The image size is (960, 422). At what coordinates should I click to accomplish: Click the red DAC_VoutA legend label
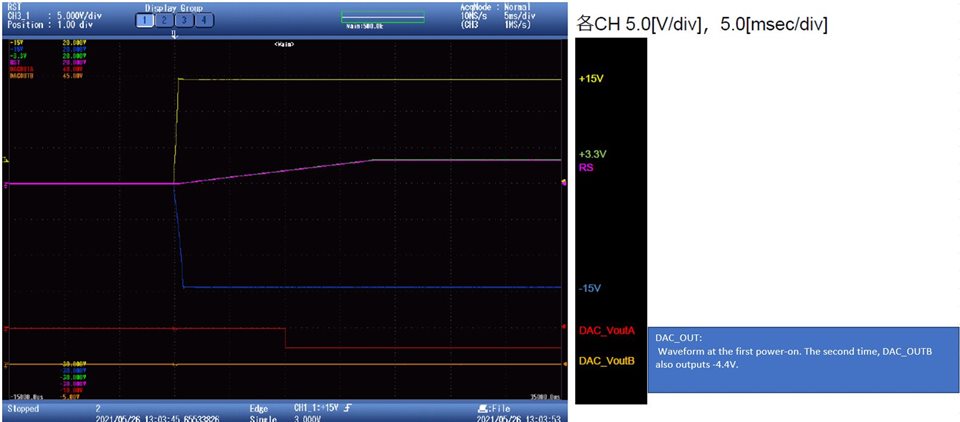(x=607, y=331)
